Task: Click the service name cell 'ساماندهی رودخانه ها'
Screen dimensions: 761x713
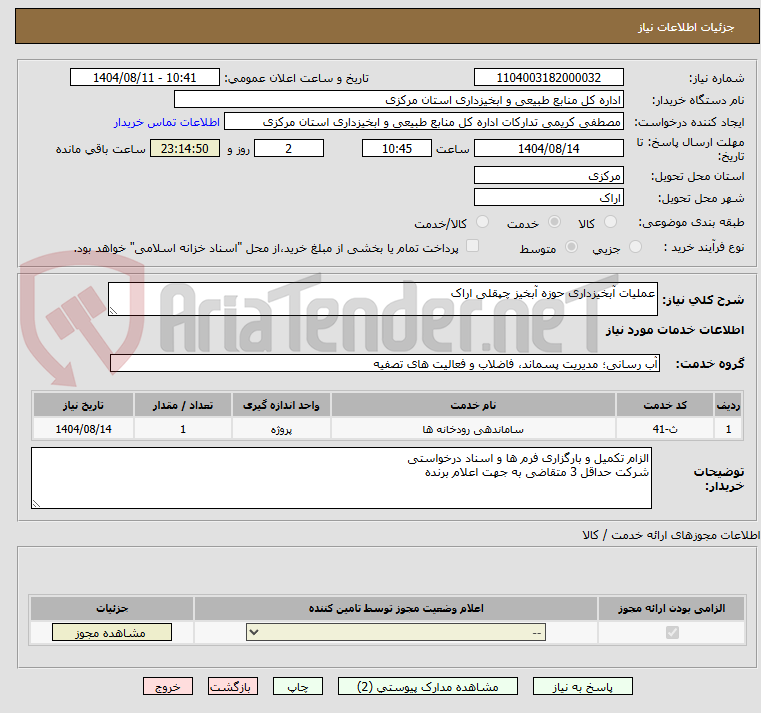Action: (x=473, y=429)
